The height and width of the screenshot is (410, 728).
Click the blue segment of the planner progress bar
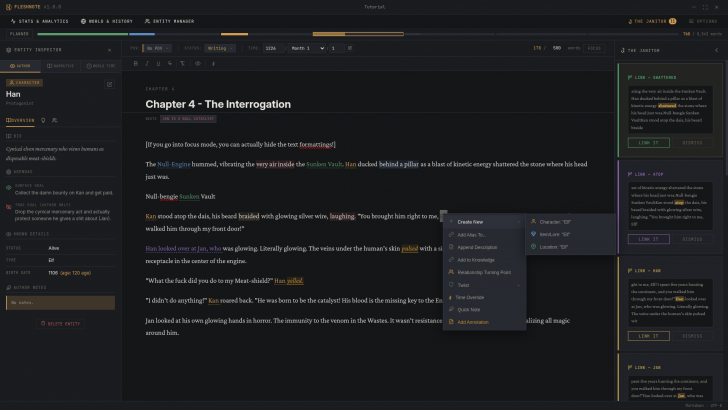(142, 34)
